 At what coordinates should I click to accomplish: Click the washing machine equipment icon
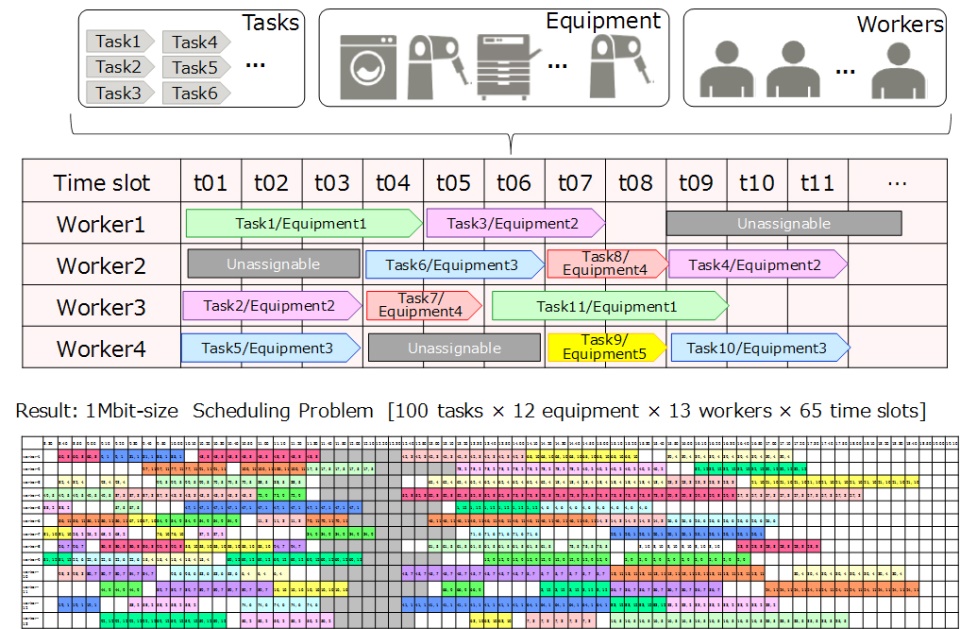[x=367, y=67]
